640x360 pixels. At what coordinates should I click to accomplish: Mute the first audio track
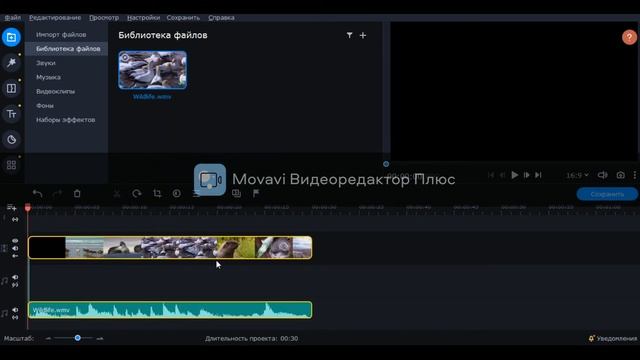tap(15, 278)
